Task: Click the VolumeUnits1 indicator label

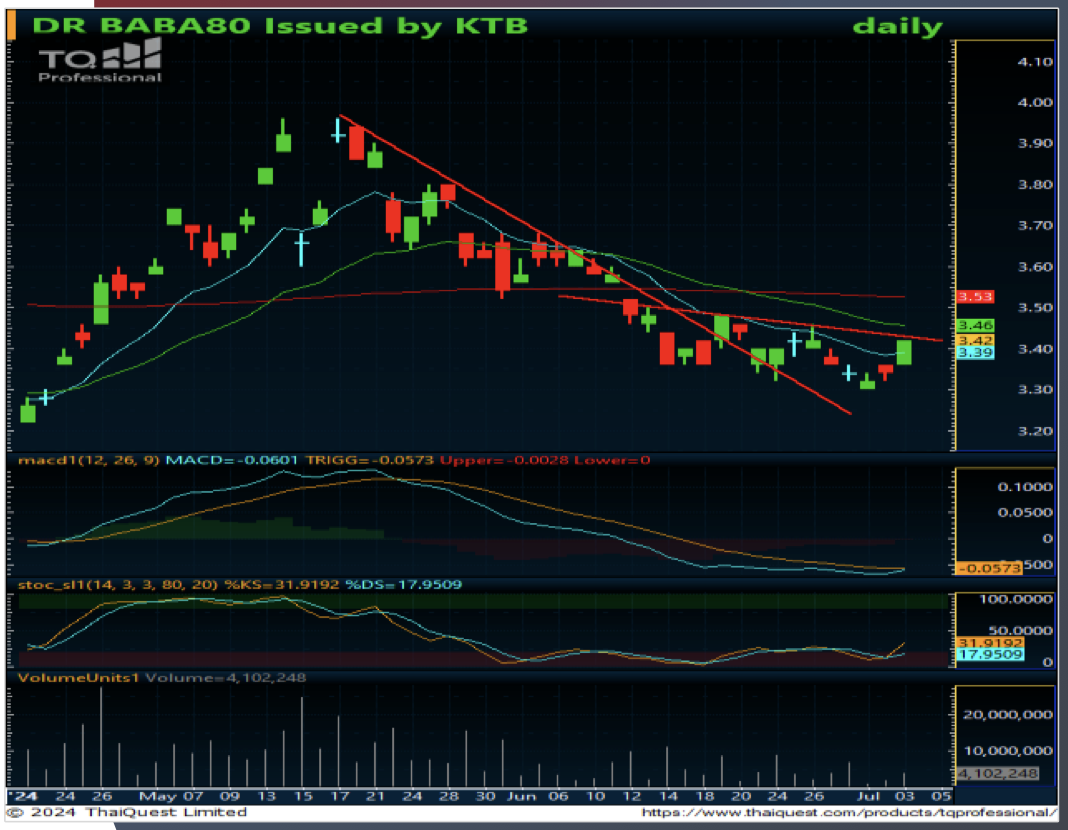Action: coord(78,678)
